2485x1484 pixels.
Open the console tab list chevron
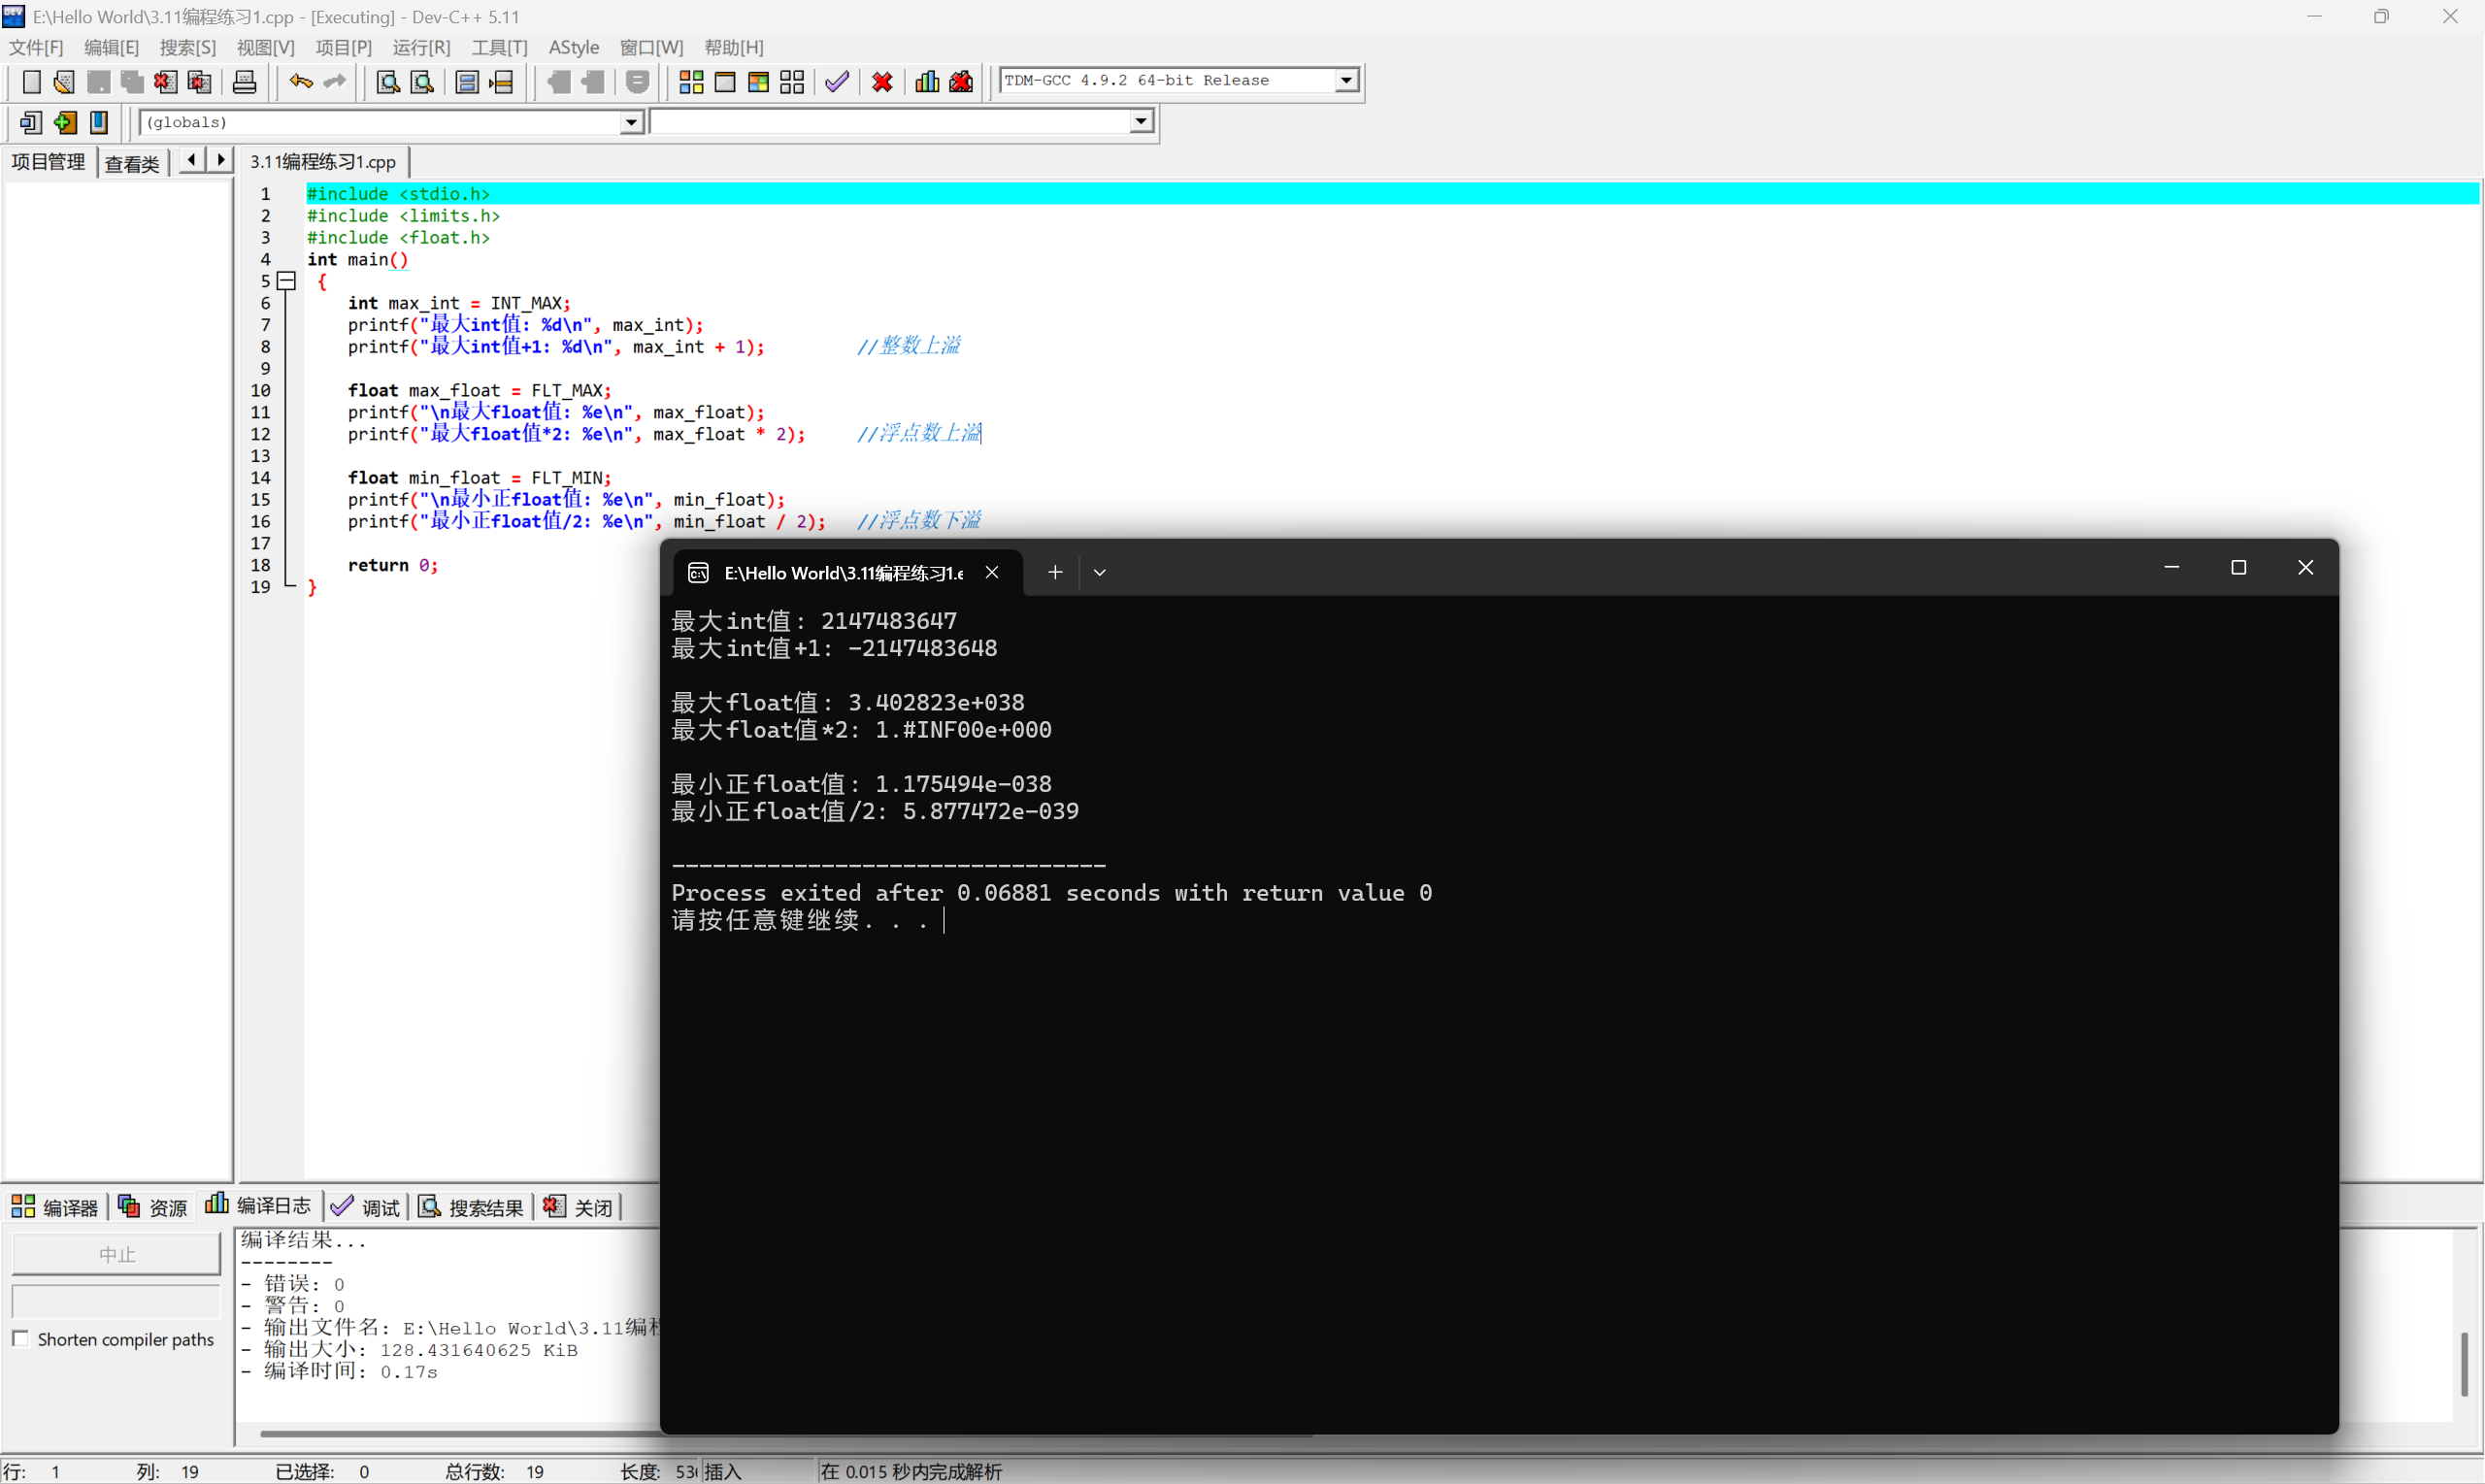coord(1100,572)
